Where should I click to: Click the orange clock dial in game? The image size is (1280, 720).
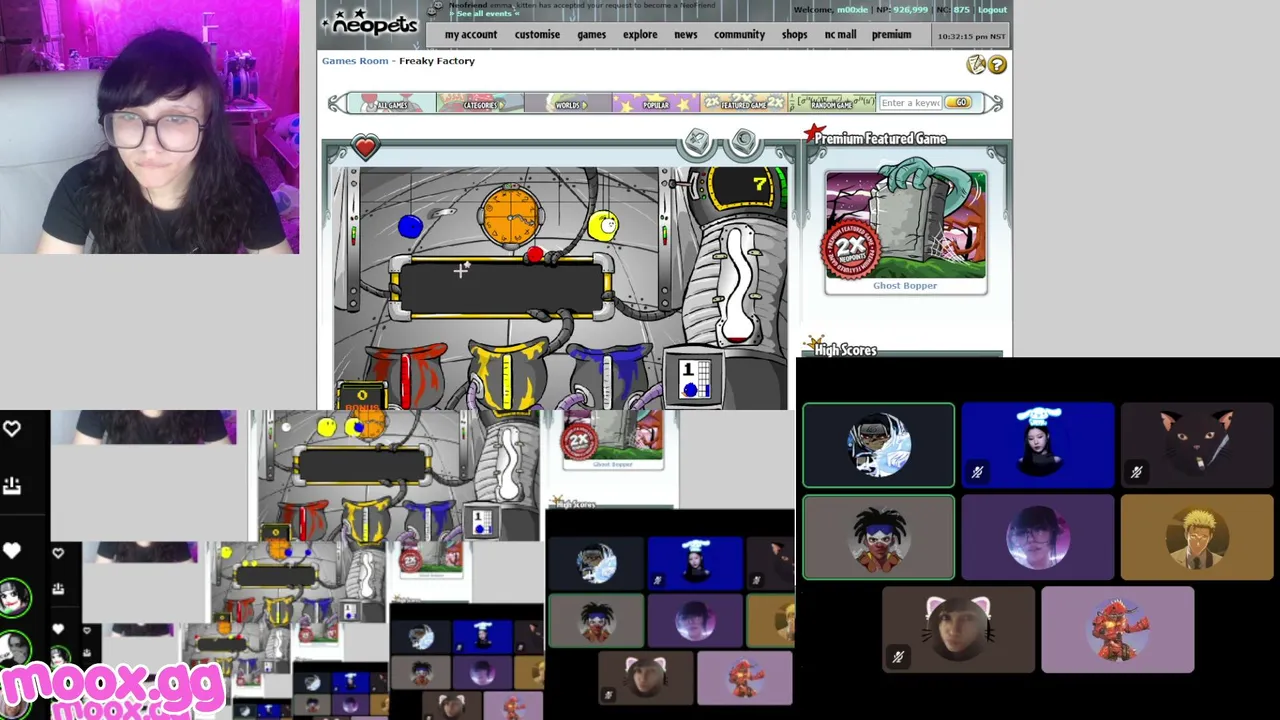tap(511, 216)
